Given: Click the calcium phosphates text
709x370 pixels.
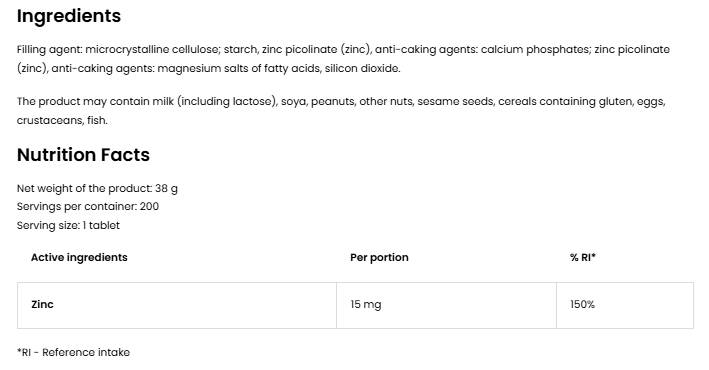Looking at the screenshot, I should 535,49.
